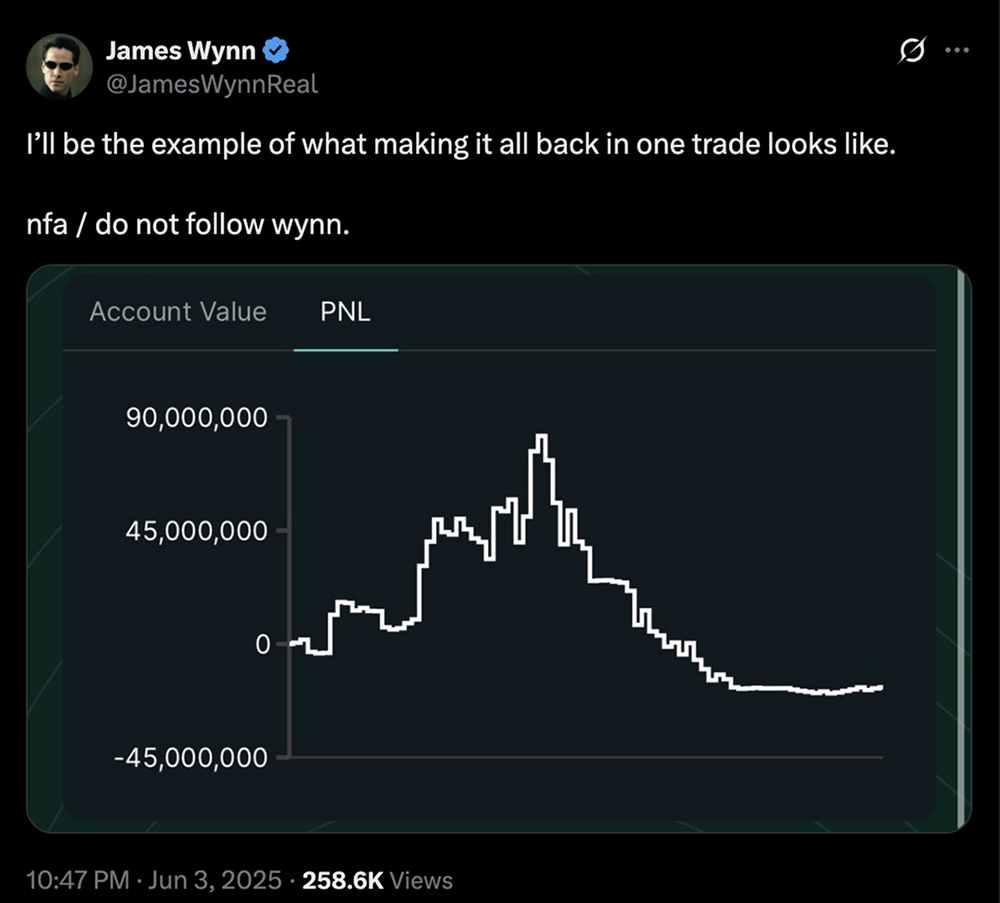The height and width of the screenshot is (903, 1000).
Task: Click James Wynn's profile avatar
Action: pyautogui.click(x=60, y=66)
